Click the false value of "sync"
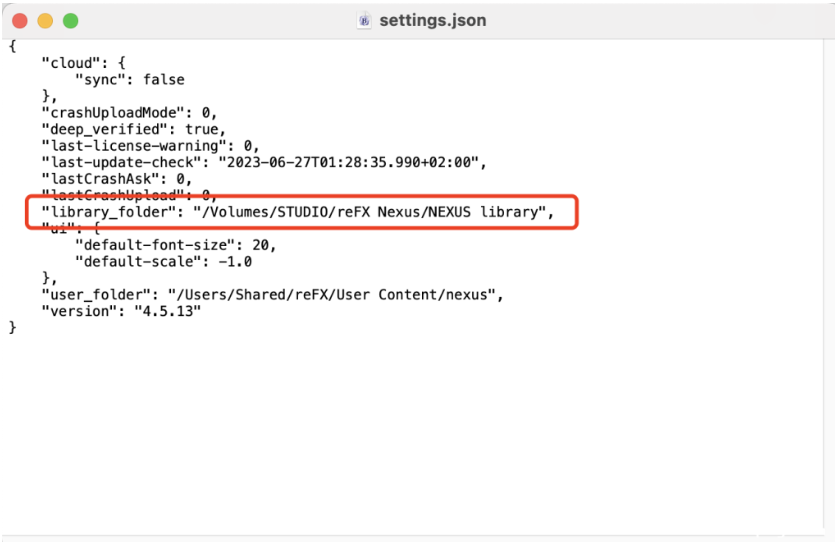The width and height of the screenshot is (835, 542). coord(164,80)
